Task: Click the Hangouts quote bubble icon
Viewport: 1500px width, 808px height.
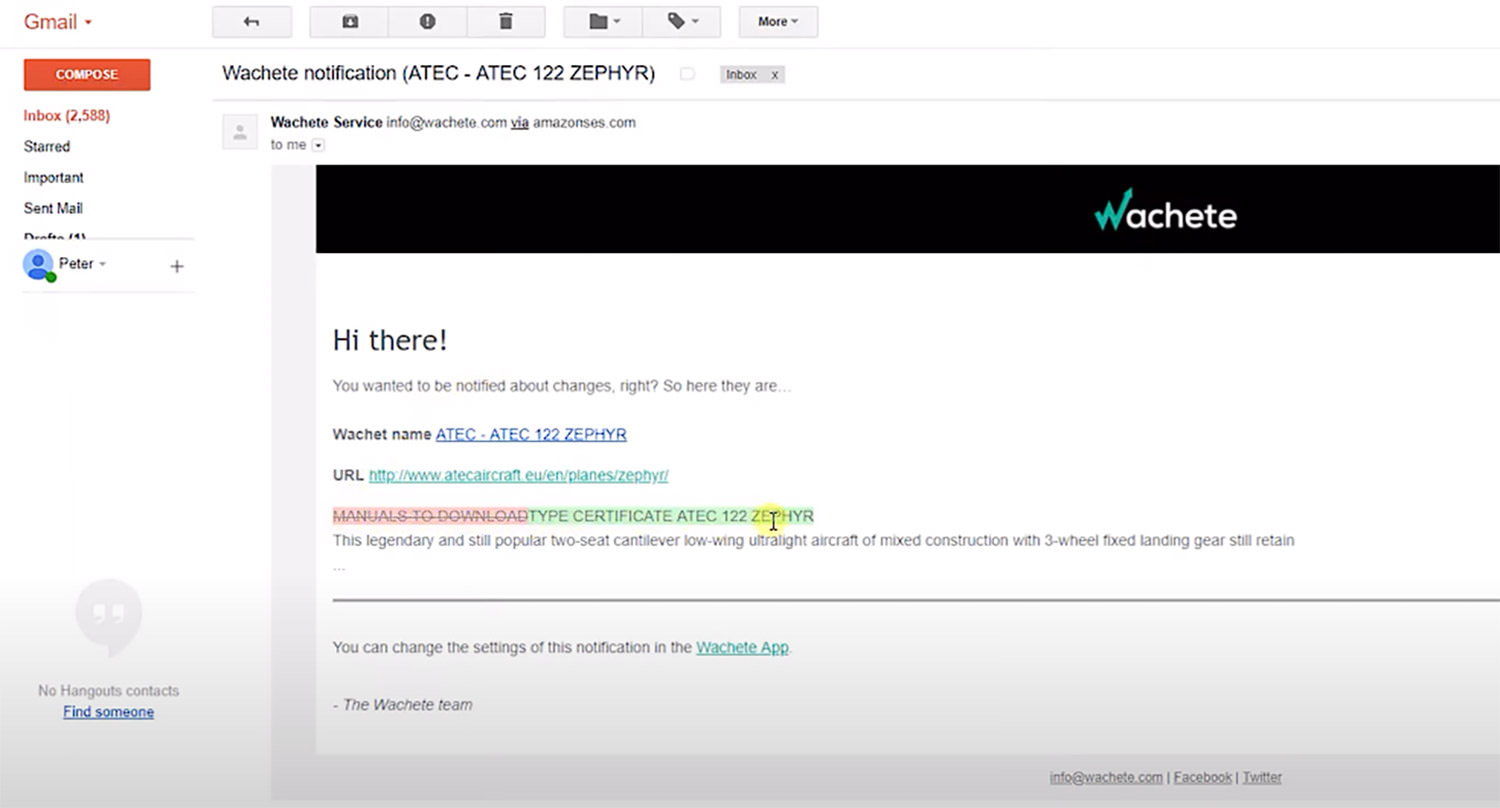Action: pos(108,615)
